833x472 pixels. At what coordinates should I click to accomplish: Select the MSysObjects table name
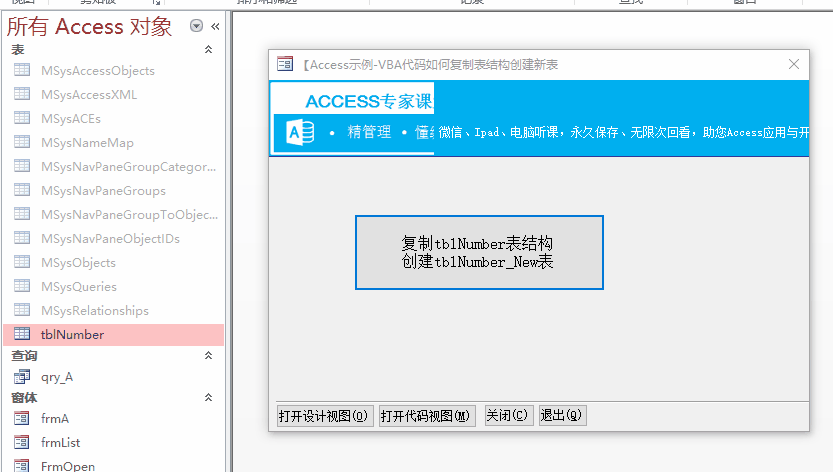pyautogui.click(x=78, y=263)
